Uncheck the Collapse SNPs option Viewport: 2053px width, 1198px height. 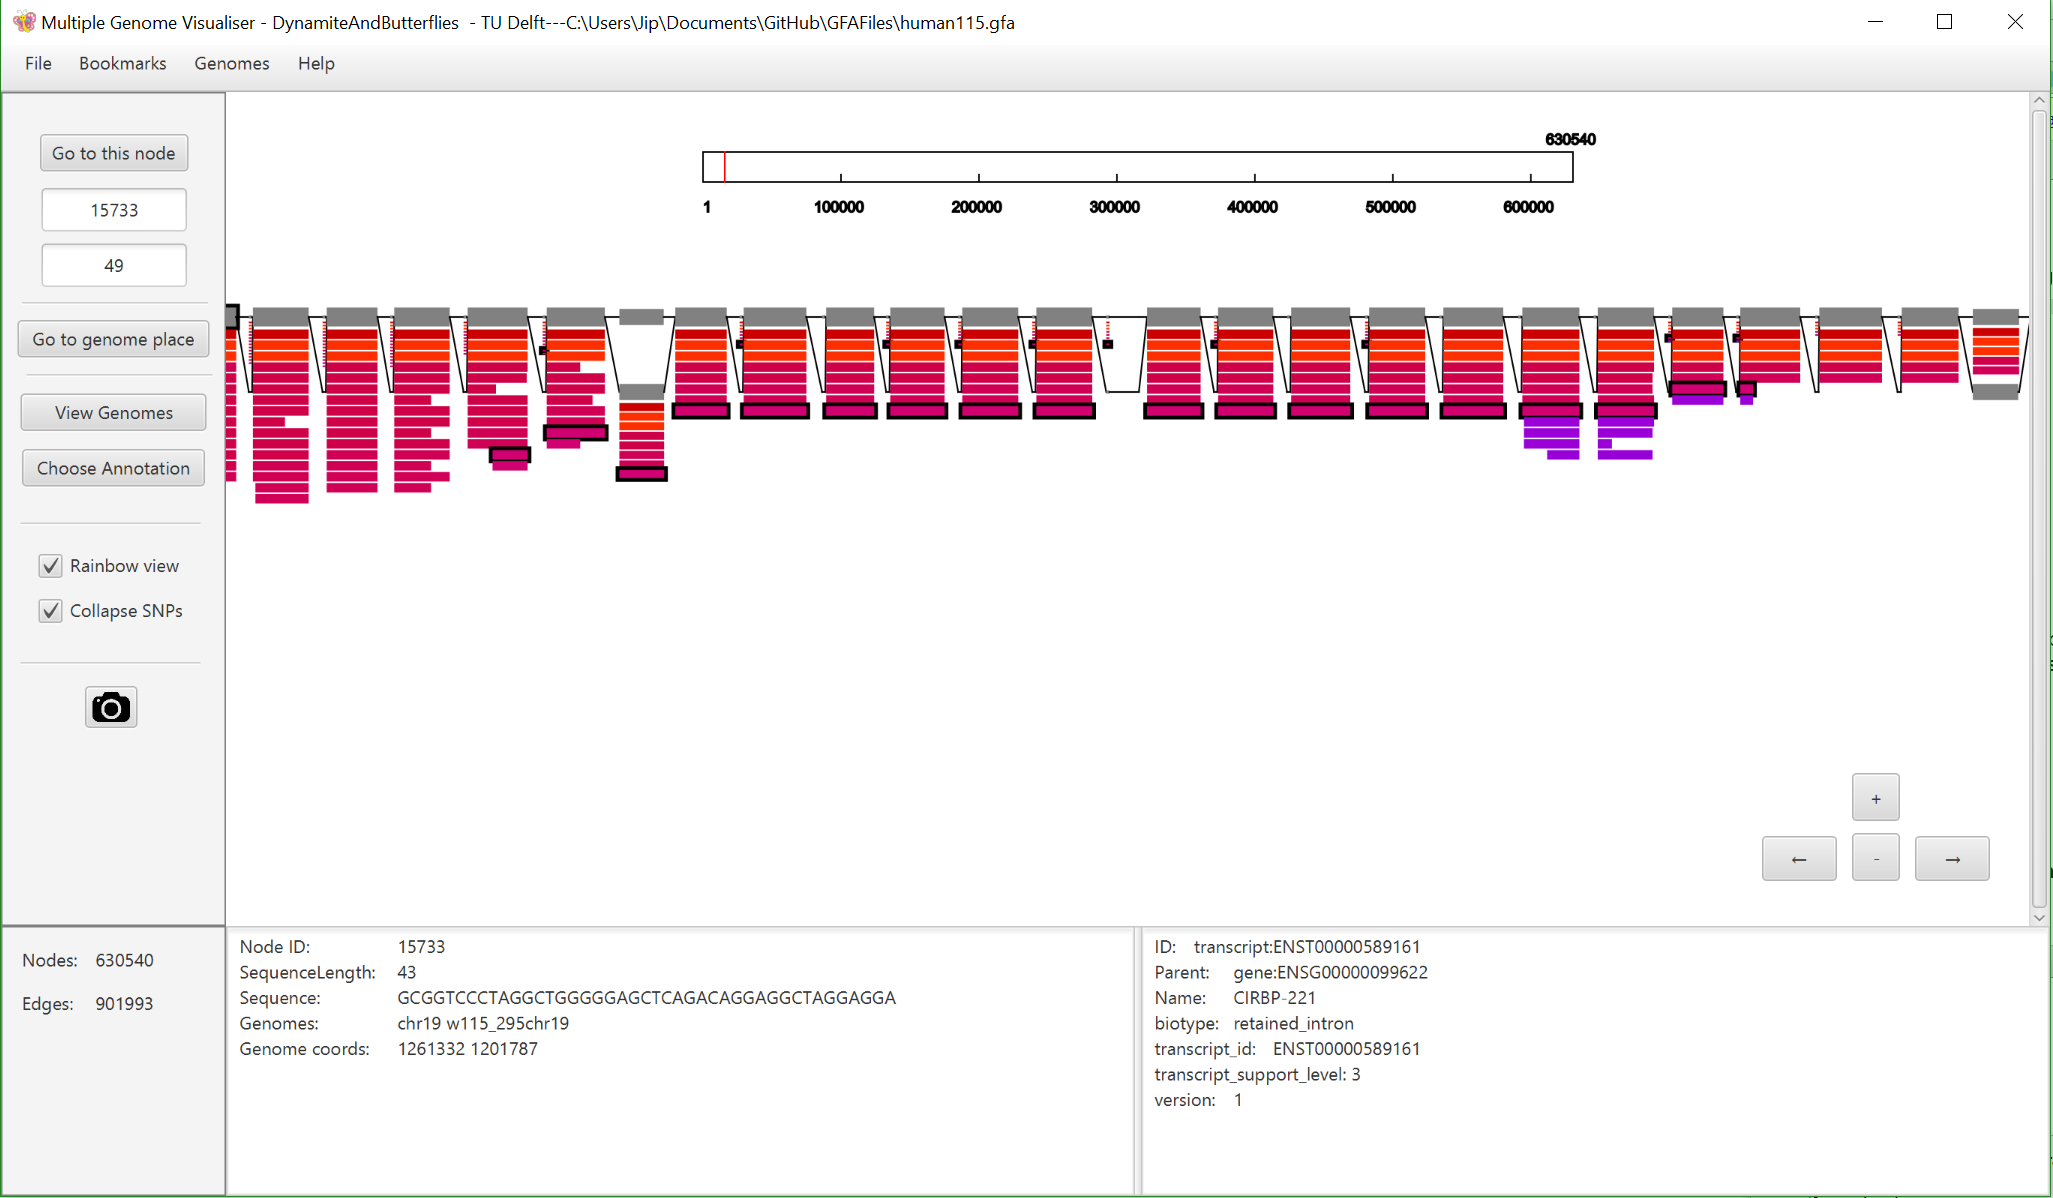coord(51,611)
